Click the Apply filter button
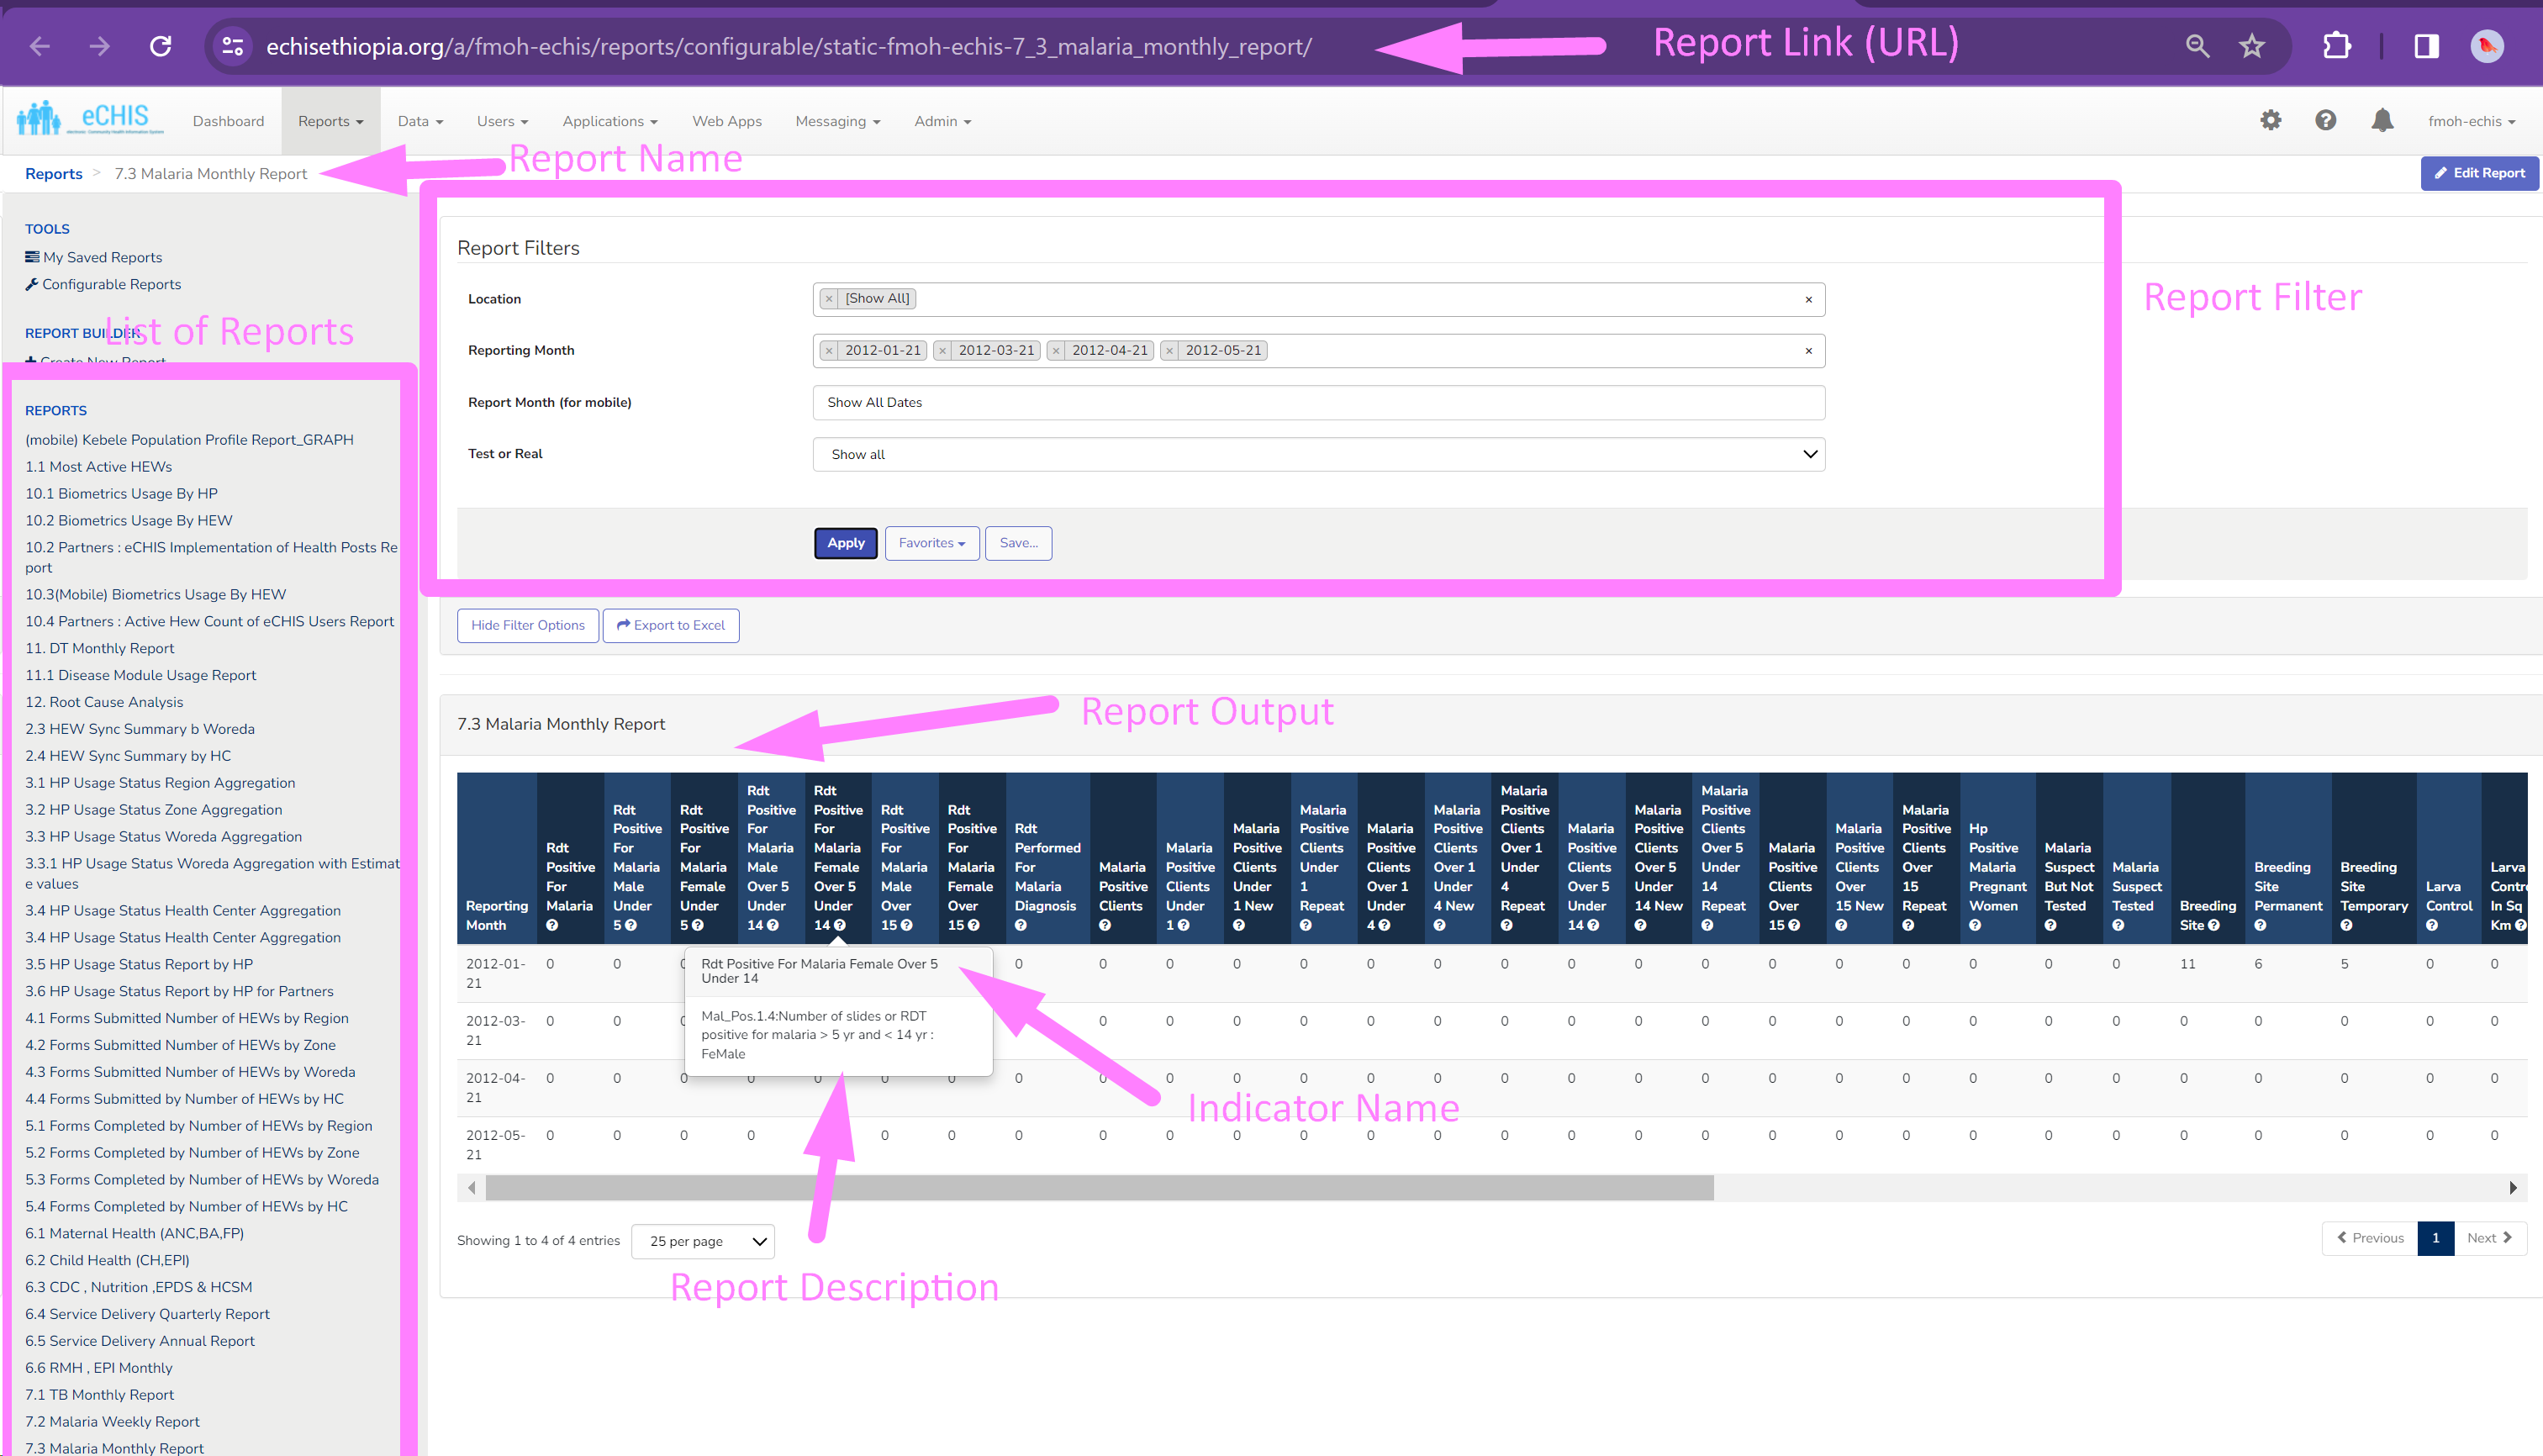The image size is (2543, 1456). pyautogui.click(x=845, y=543)
